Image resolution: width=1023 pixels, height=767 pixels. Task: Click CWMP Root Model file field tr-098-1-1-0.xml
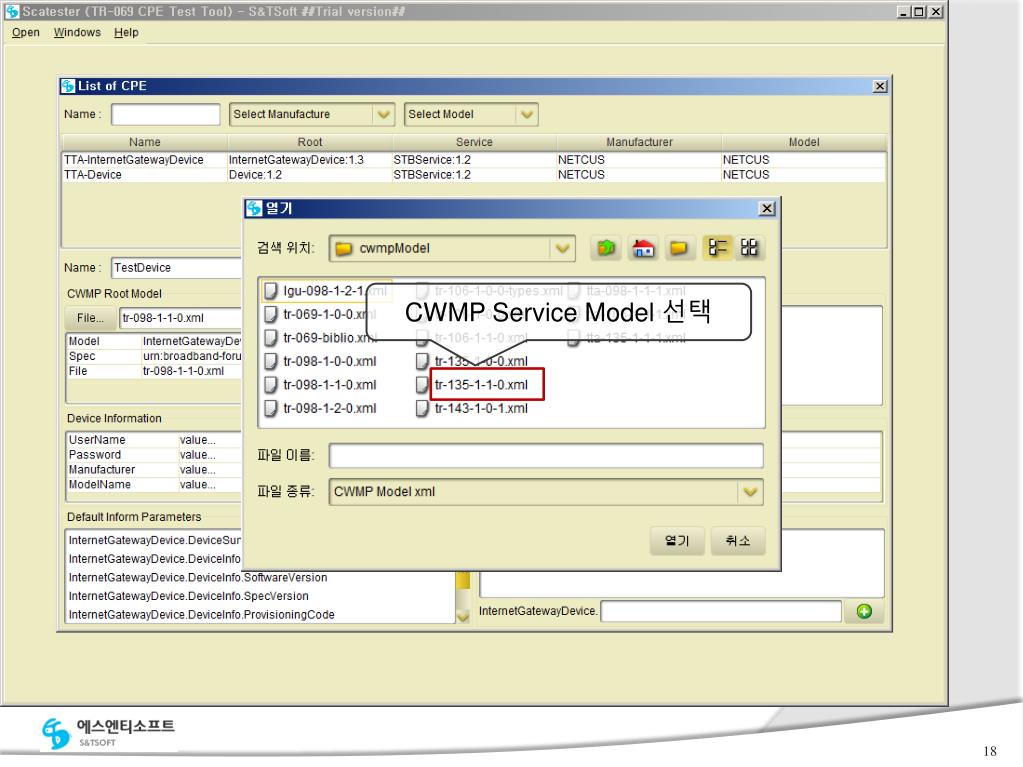(x=181, y=318)
